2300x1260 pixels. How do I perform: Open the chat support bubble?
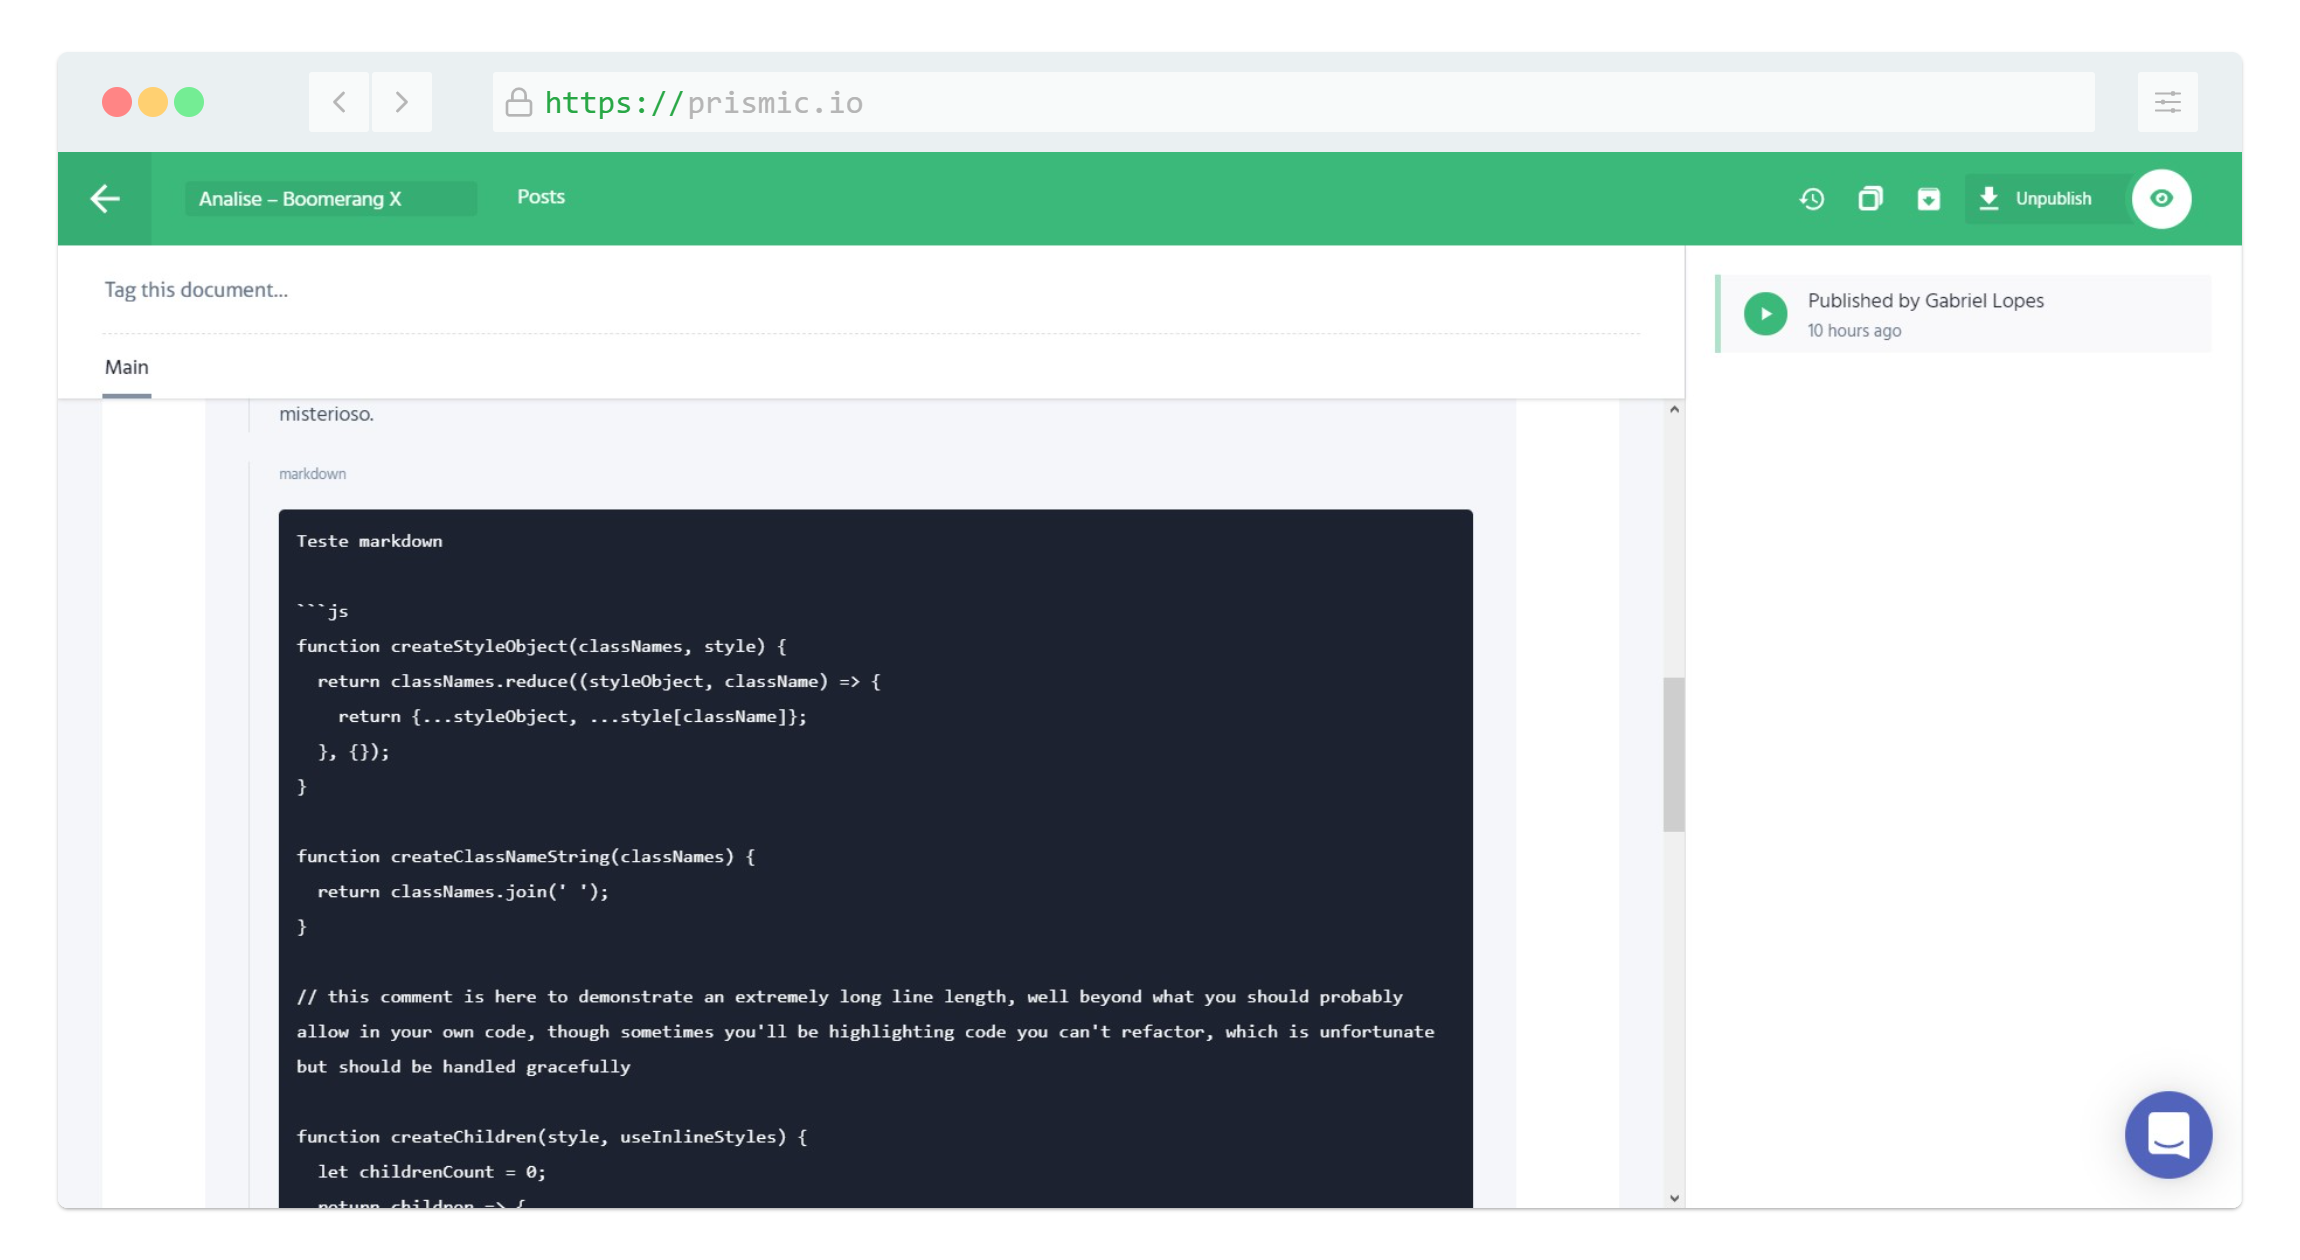2168,1135
